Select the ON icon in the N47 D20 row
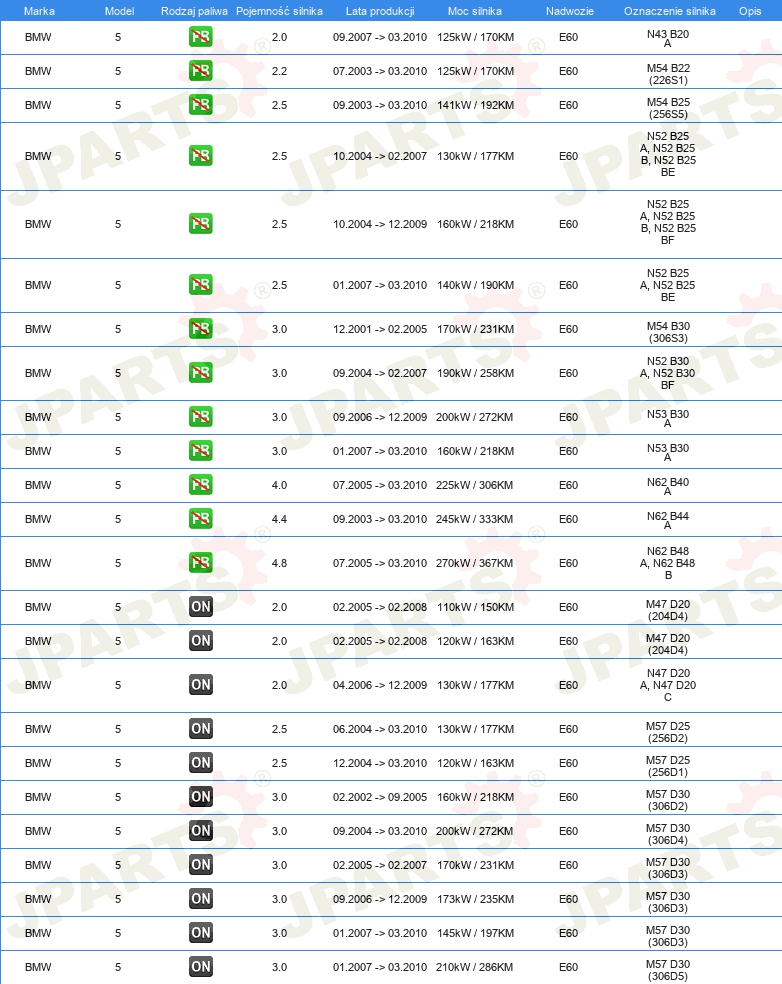Viewport: 782px width, 984px height. pos(201,685)
